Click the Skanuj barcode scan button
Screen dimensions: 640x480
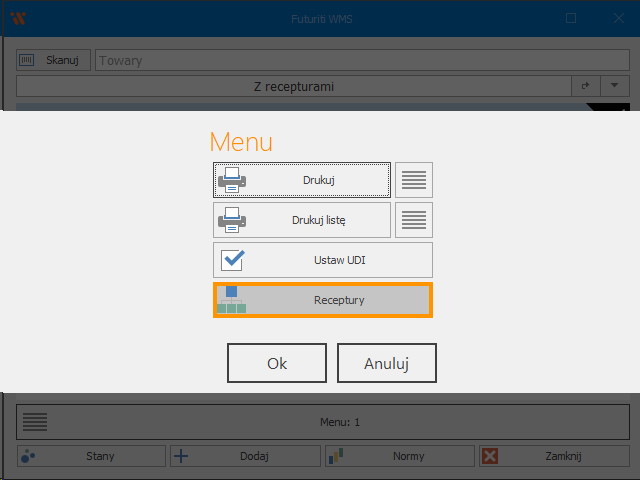pyautogui.click(x=54, y=60)
